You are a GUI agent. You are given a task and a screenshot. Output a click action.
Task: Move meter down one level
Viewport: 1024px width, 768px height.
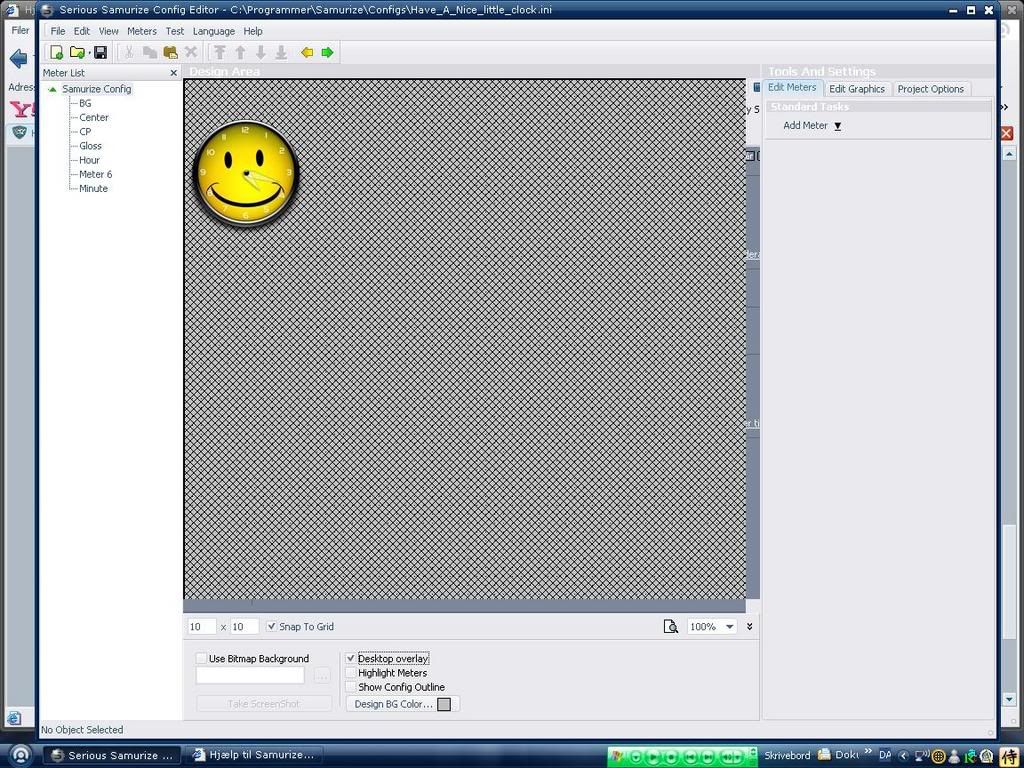[261, 52]
